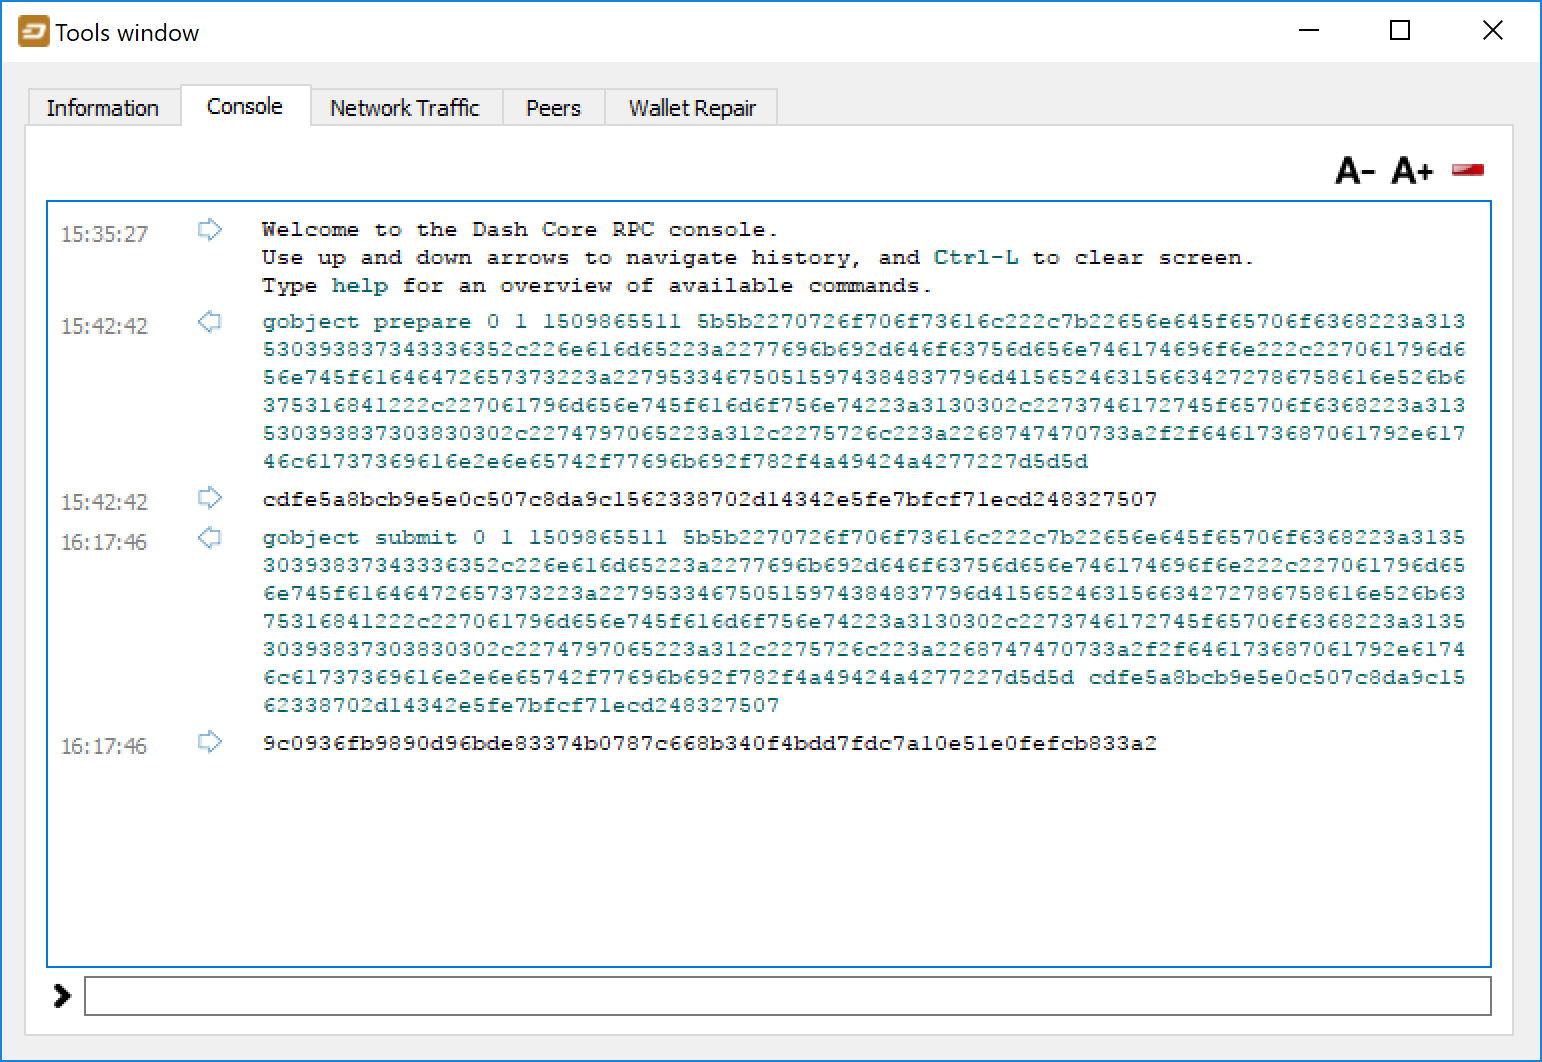Screen dimensions: 1542x1062
Task: Open the Wallet Repair tab
Action: 691,108
